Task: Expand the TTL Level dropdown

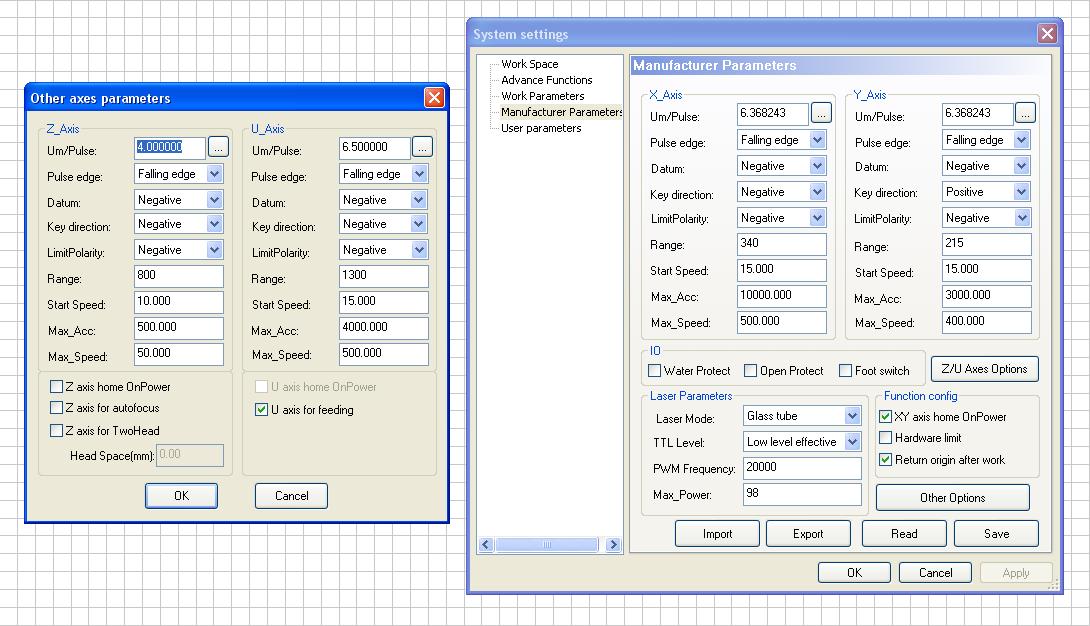Action: pyautogui.click(x=852, y=442)
